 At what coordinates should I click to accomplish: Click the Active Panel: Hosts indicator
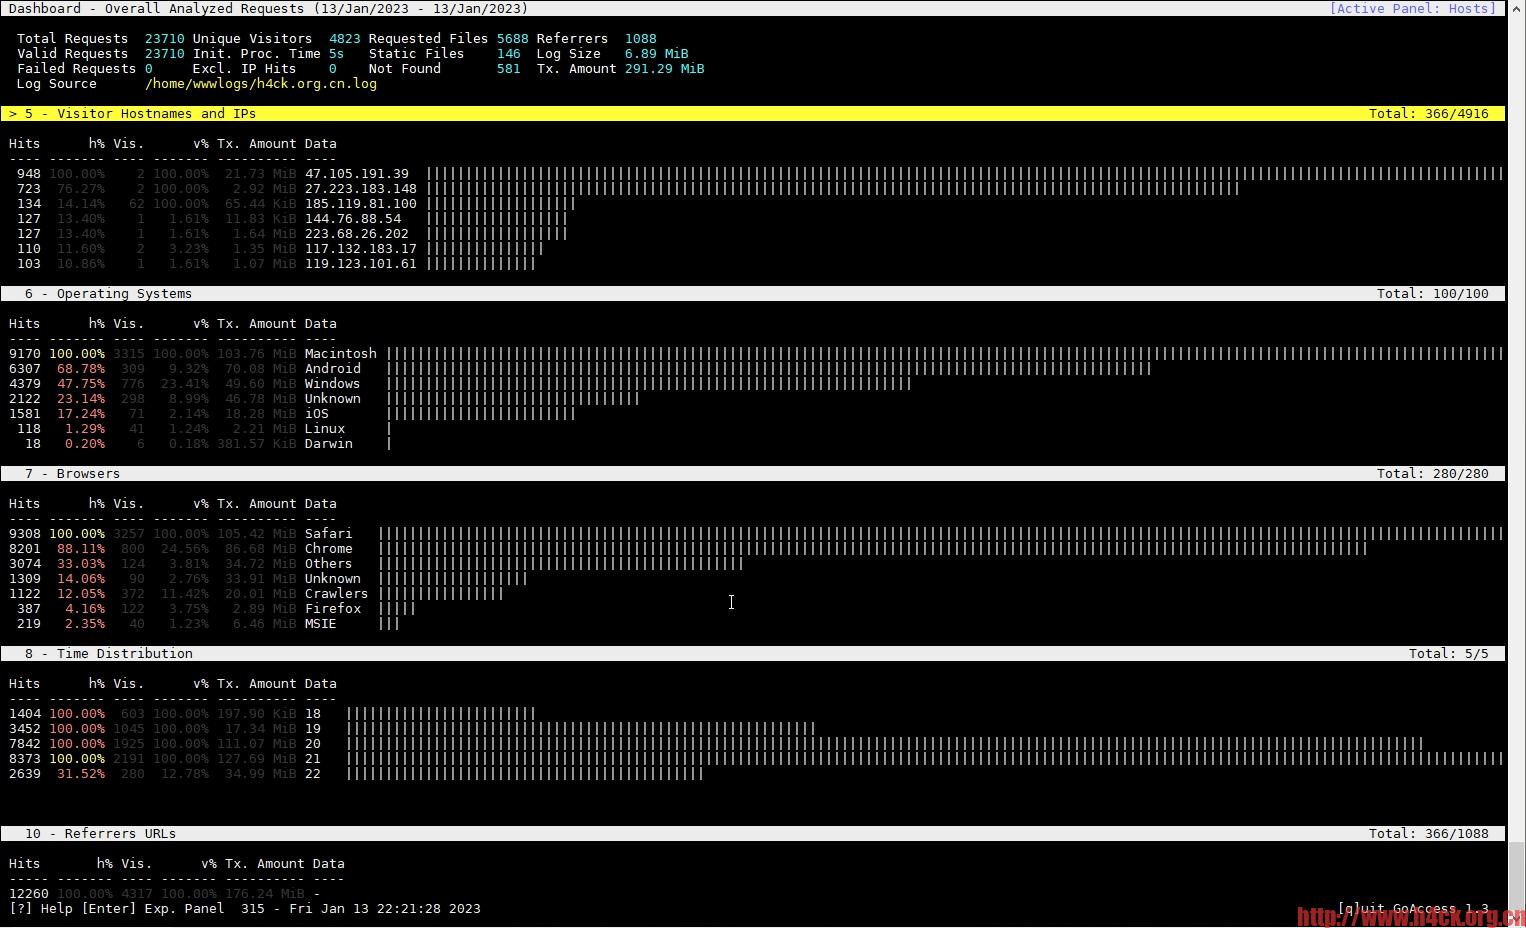point(1413,8)
